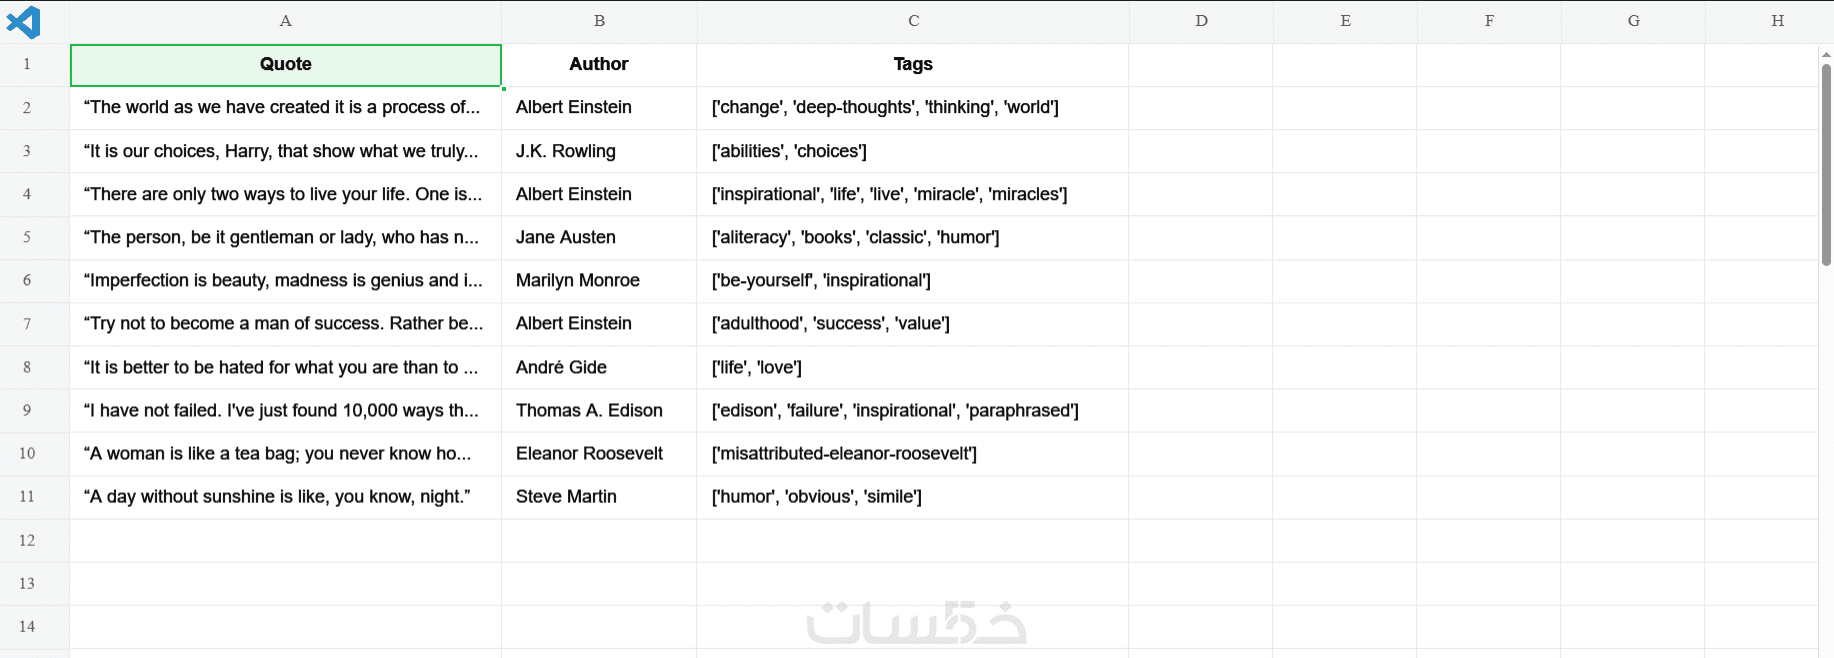Image resolution: width=1834 pixels, height=658 pixels.
Task: Click the fill handle of the Quote cell
Action: [x=502, y=88]
